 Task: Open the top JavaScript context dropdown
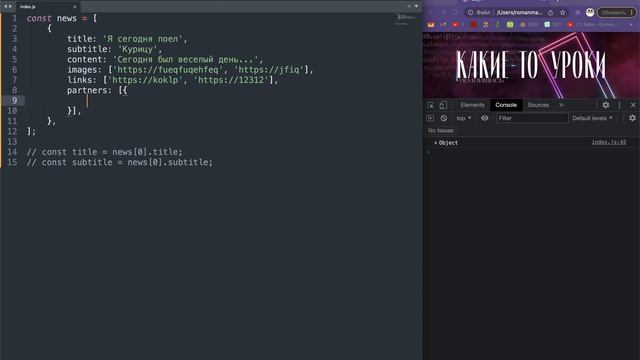coord(464,118)
